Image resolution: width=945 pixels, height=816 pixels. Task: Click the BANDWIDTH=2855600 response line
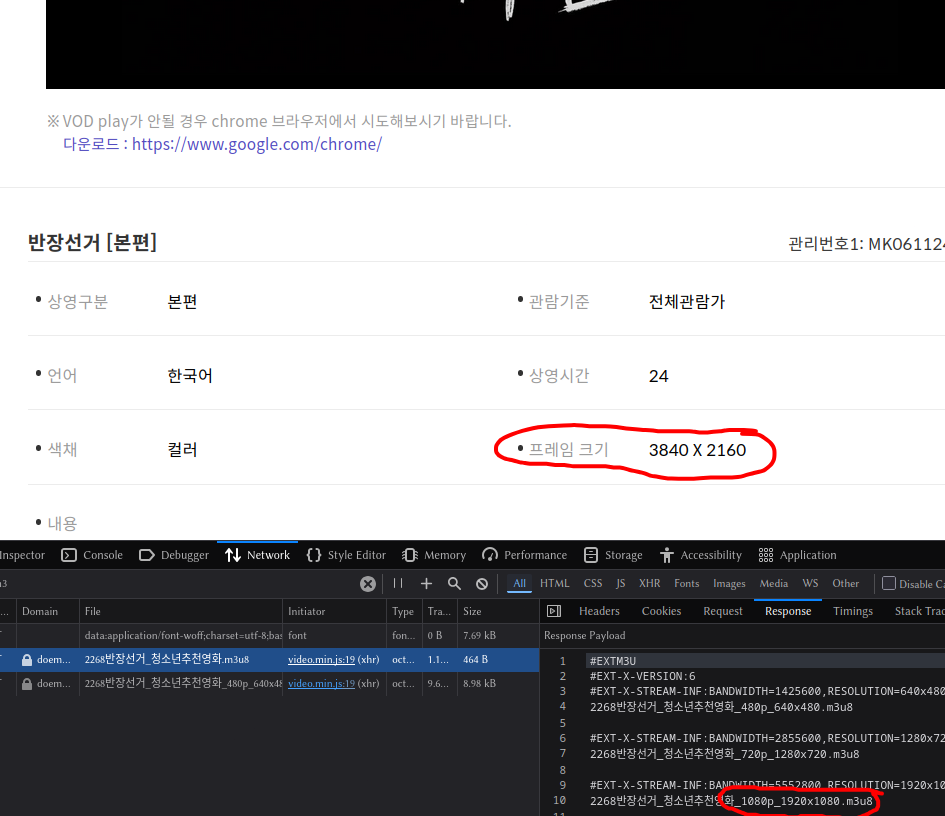[767, 738]
